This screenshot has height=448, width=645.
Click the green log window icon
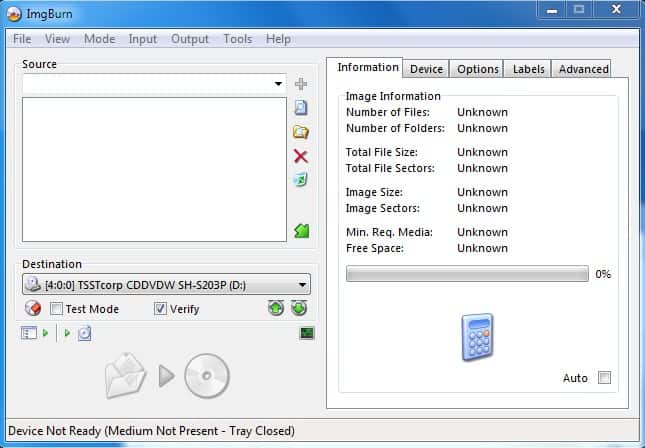coord(307,333)
